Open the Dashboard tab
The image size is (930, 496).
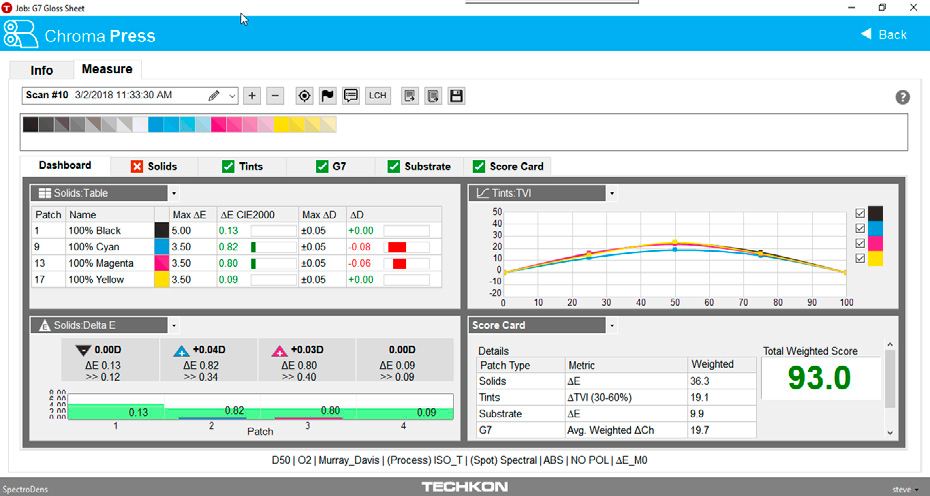65,166
